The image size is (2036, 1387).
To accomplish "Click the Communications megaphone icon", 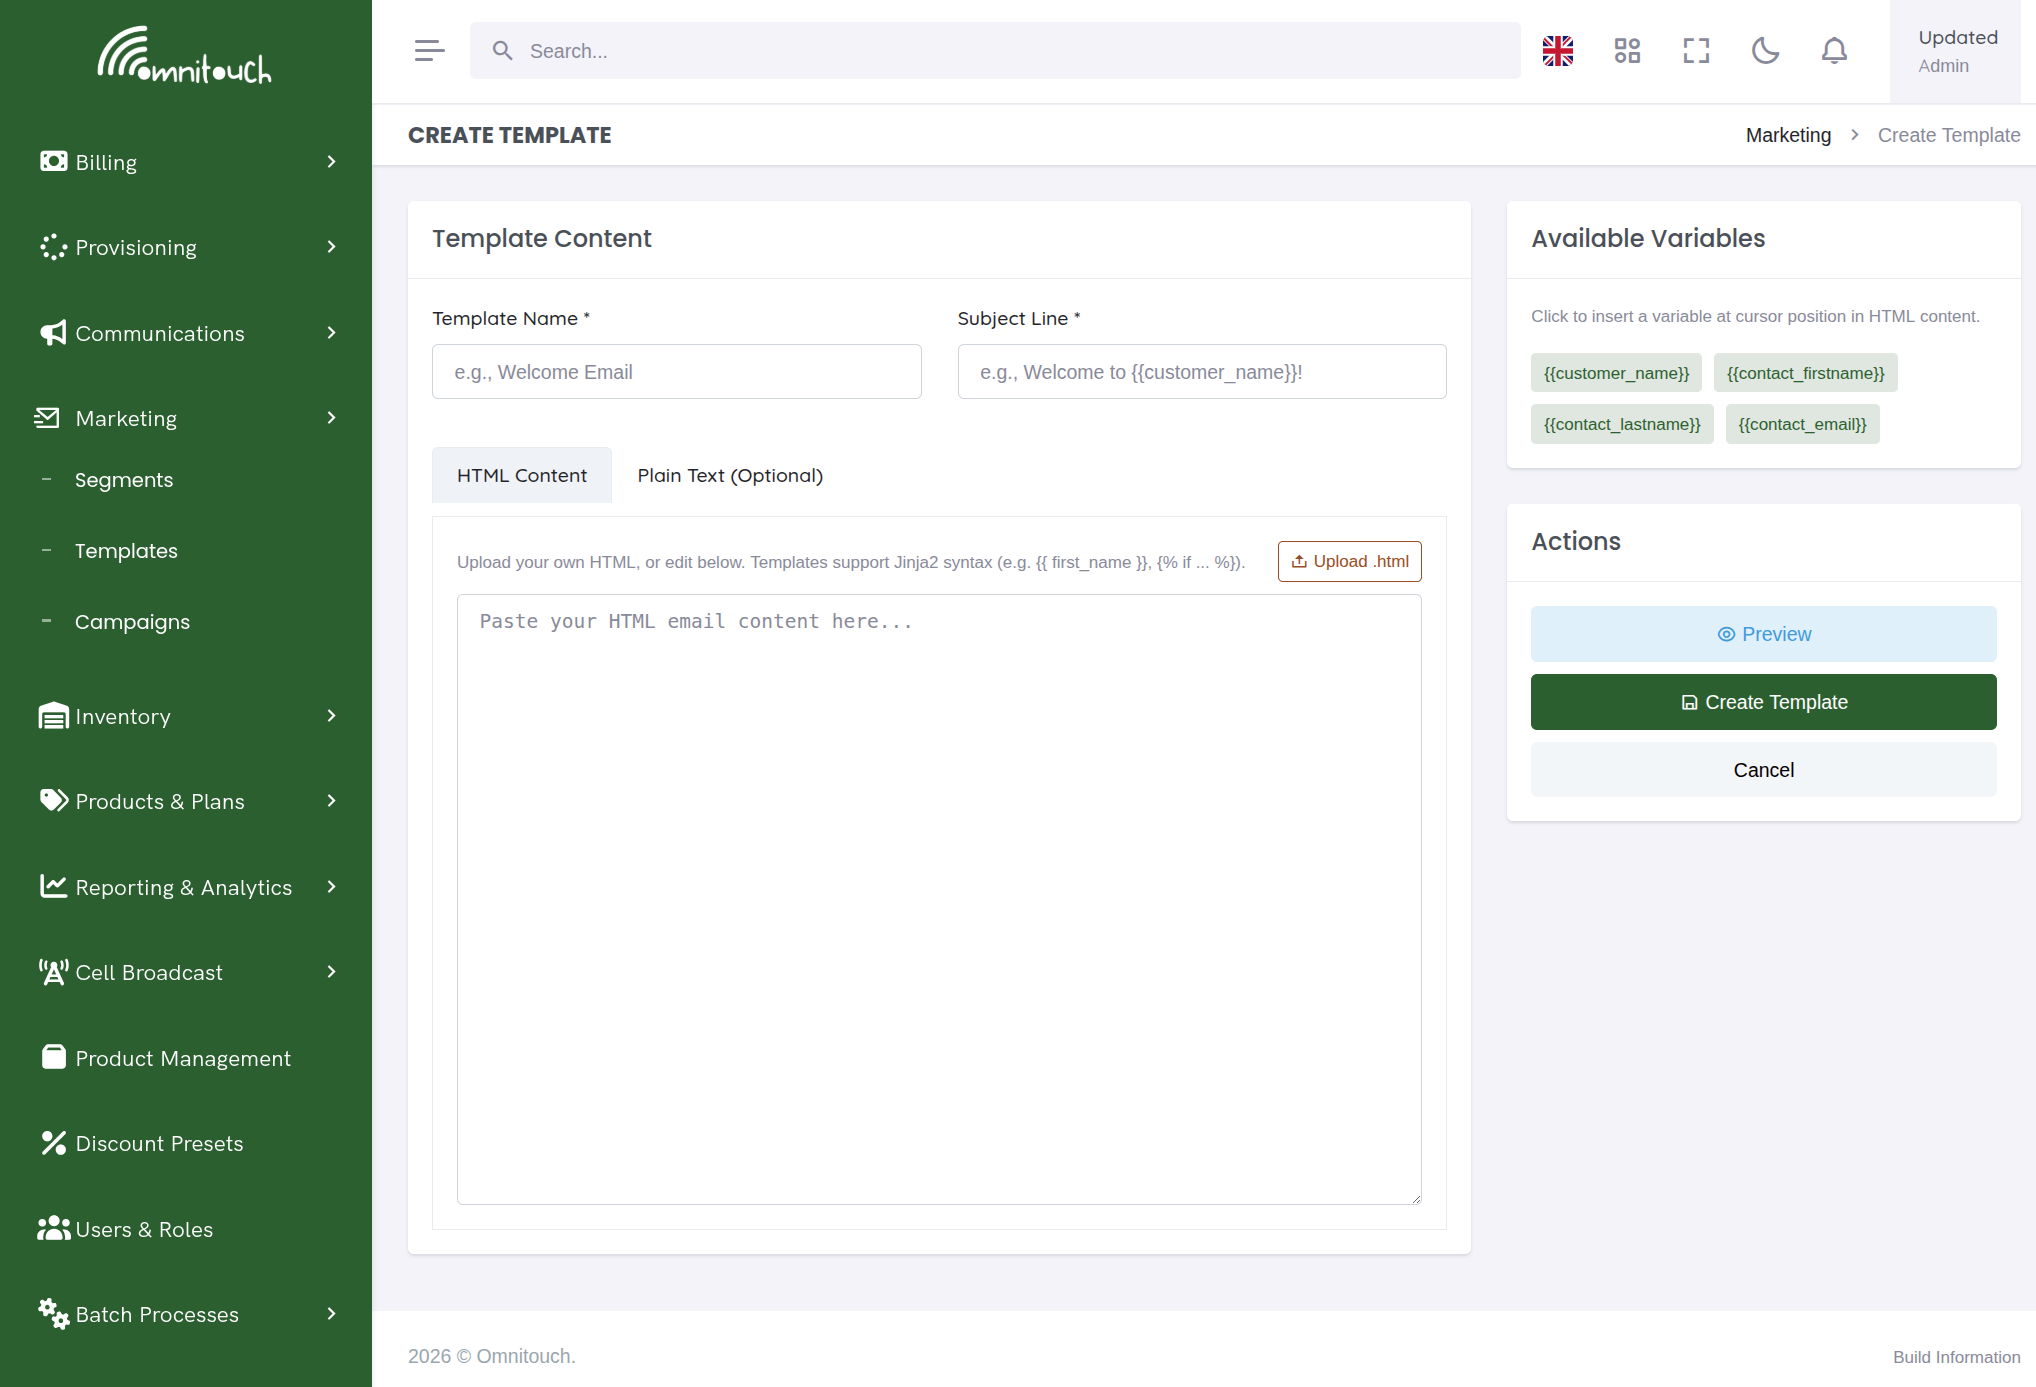I will 53,333.
